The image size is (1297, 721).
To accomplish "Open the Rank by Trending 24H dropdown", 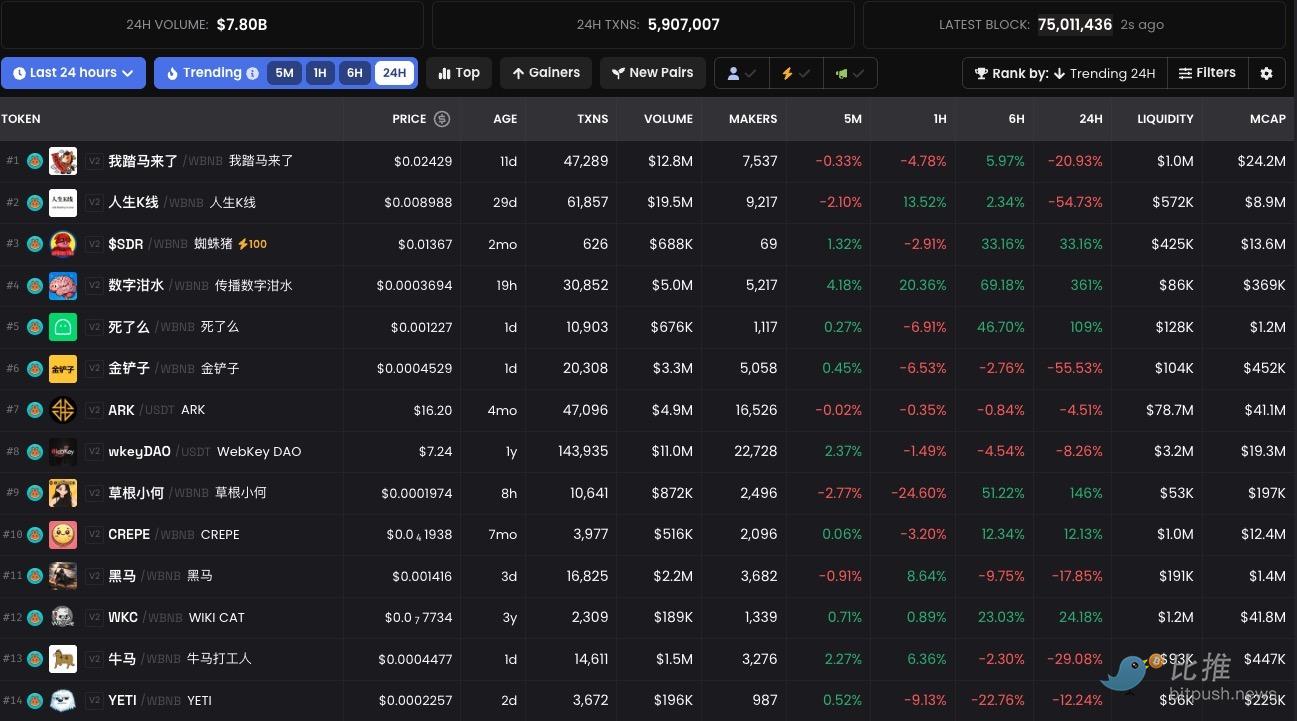I will [1064, 73].
